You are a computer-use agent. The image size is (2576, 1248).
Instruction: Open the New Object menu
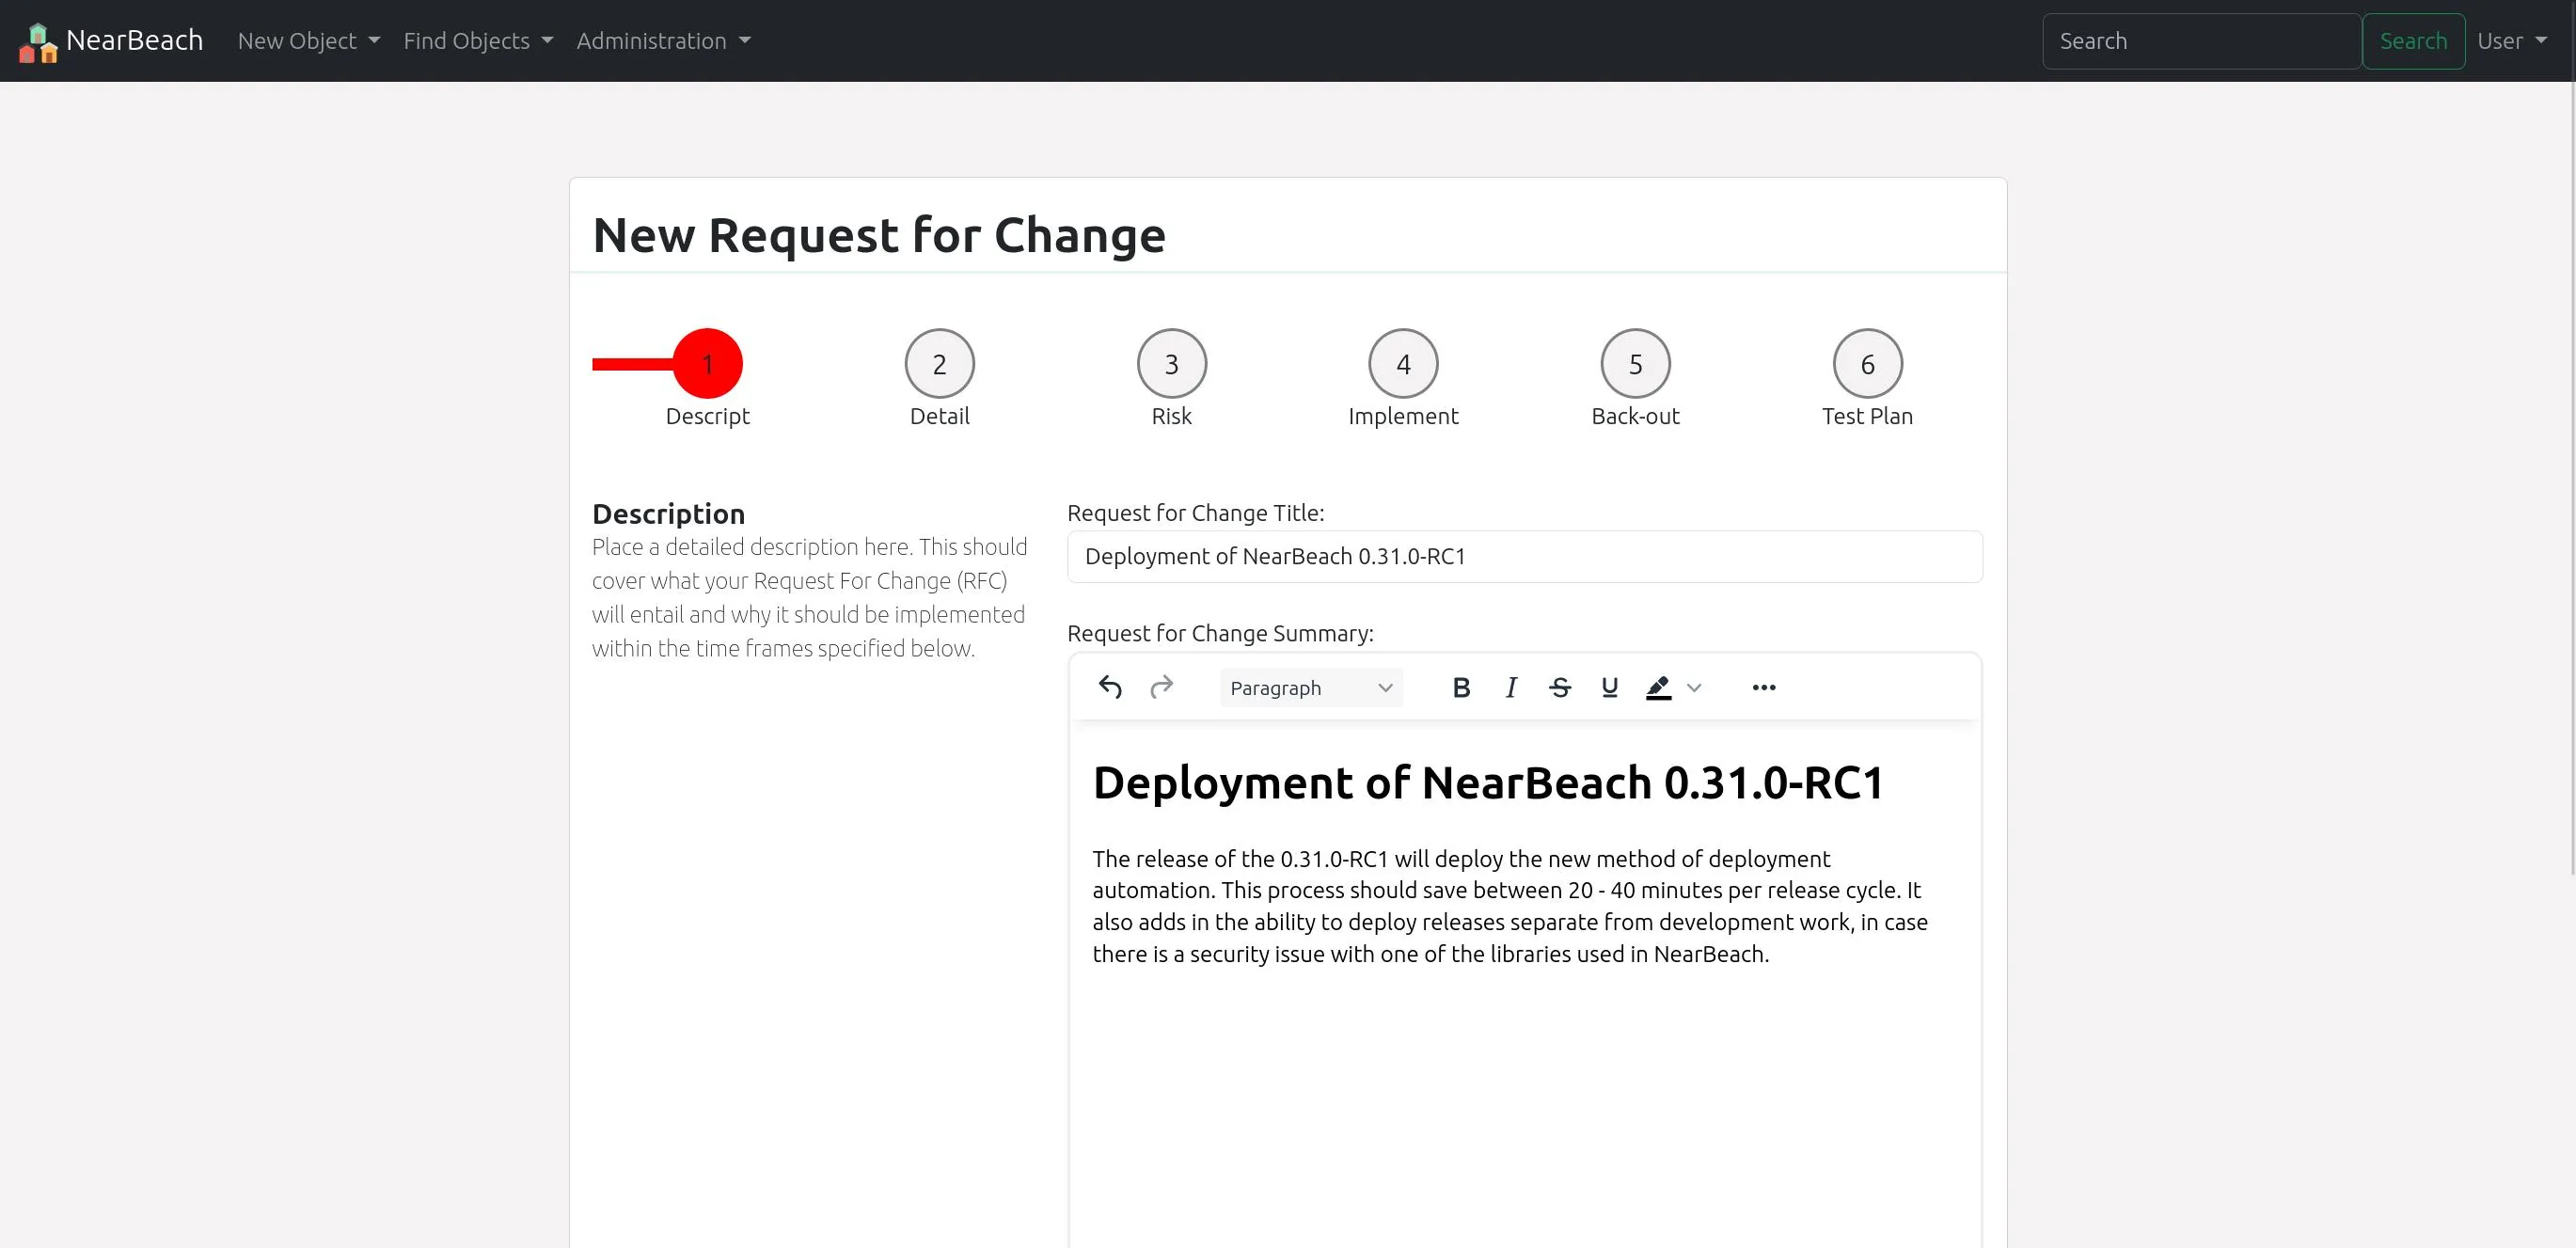pos(308,41)
